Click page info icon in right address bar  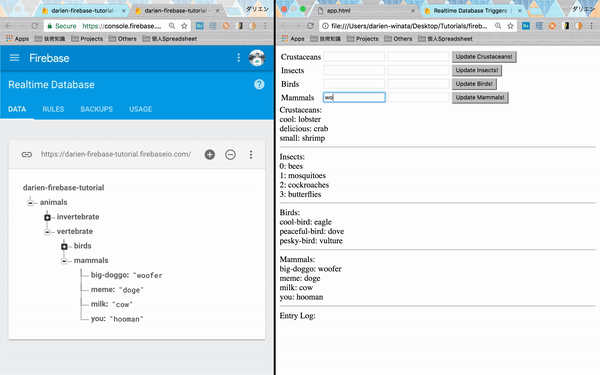(x=325, y=26)
